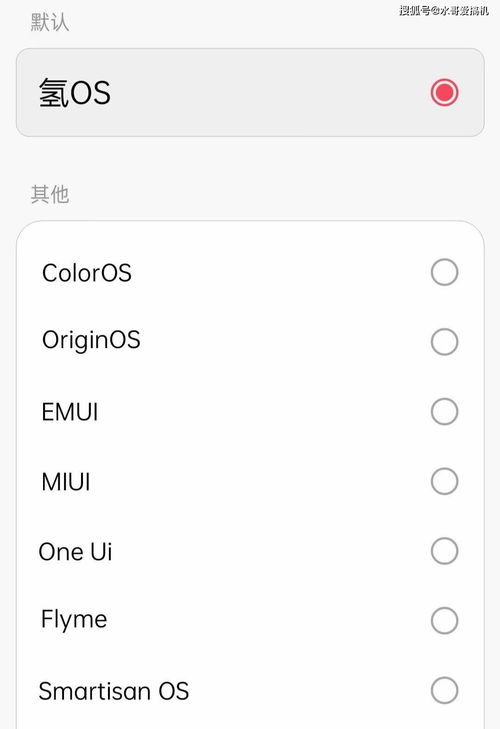Viewport: 500px width, 729px height.
Task: Tap the Smartisan OS text label
Action: click(113, 691)
